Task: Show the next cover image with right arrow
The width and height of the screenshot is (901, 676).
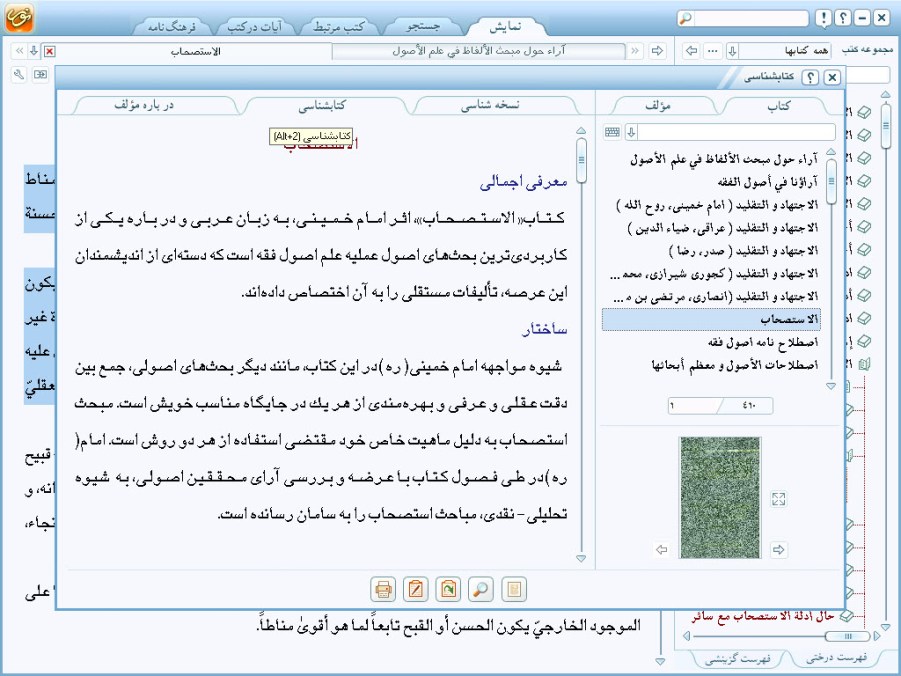Action: point(779,550)
